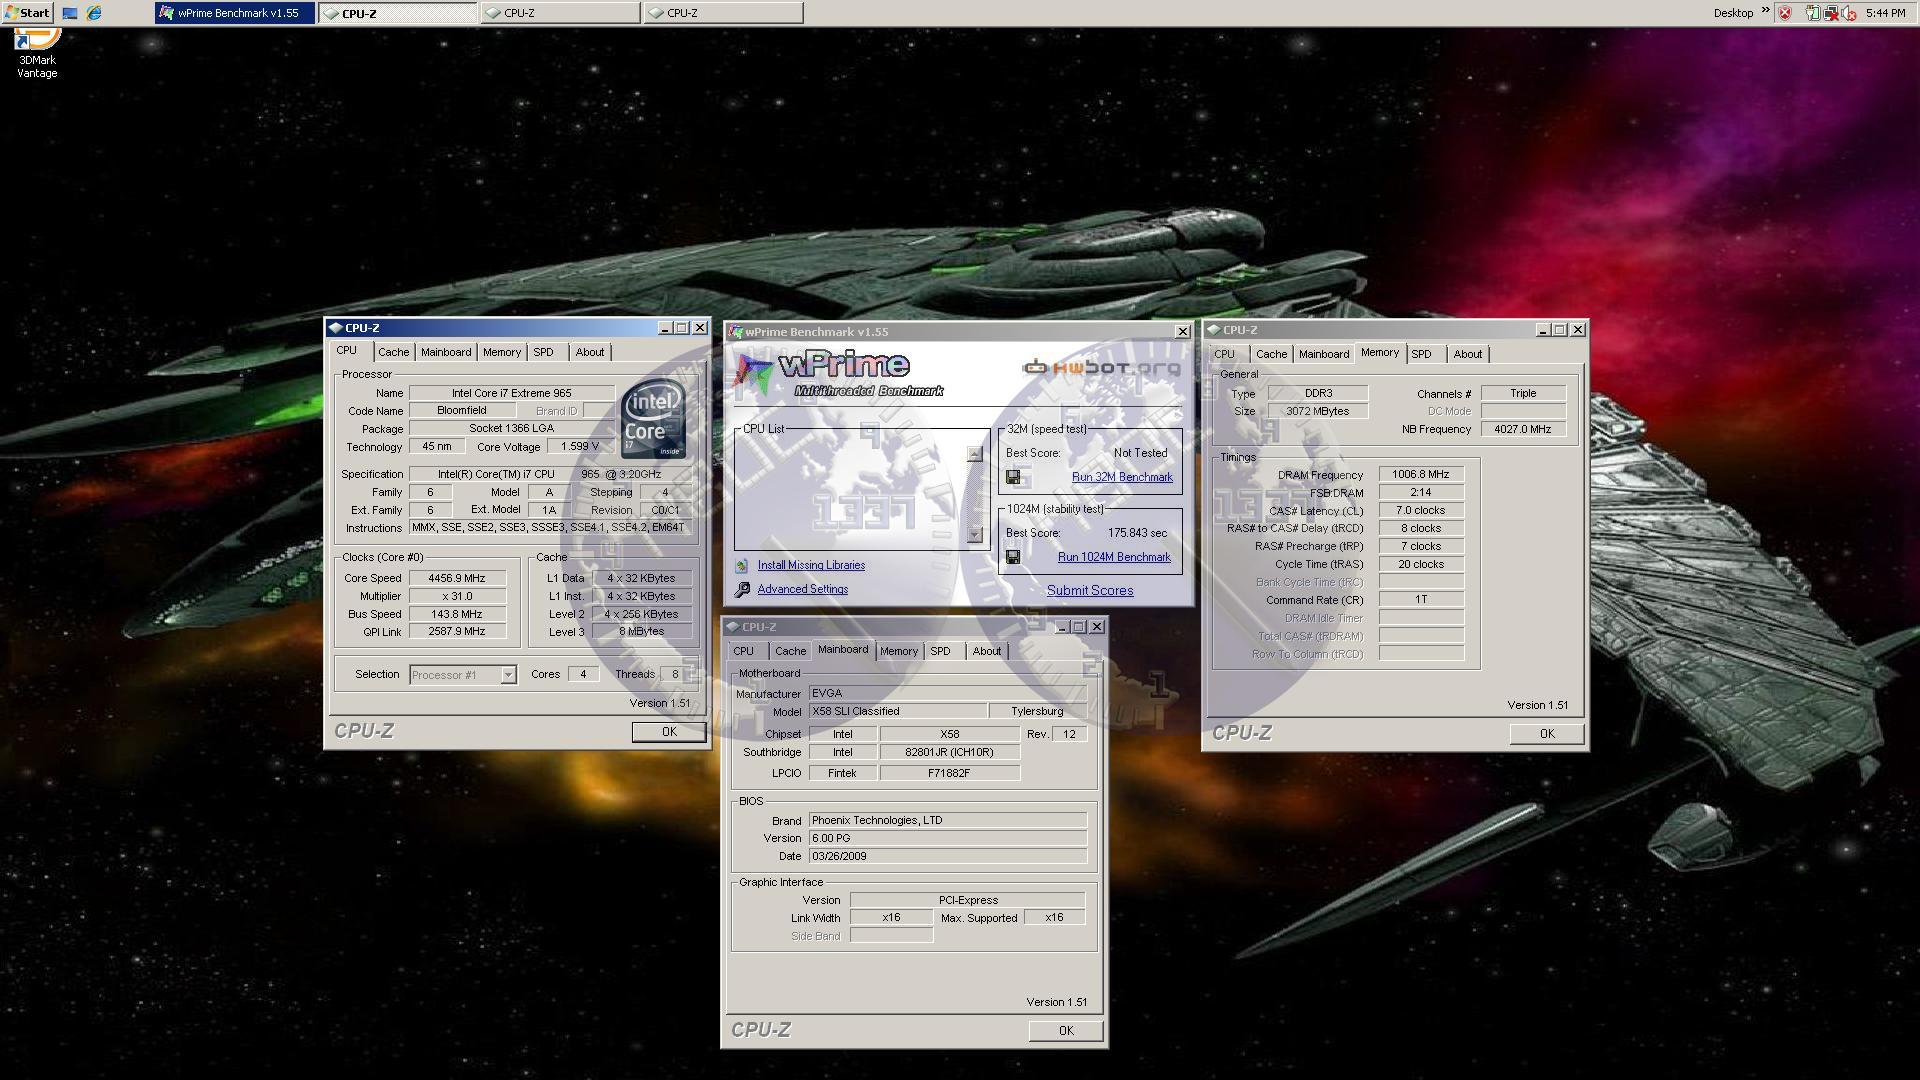Viewport: 1920px width, 1080px height.
Task: Click OK in the Memory CPU-Z window
Action: click(1546, 734)
